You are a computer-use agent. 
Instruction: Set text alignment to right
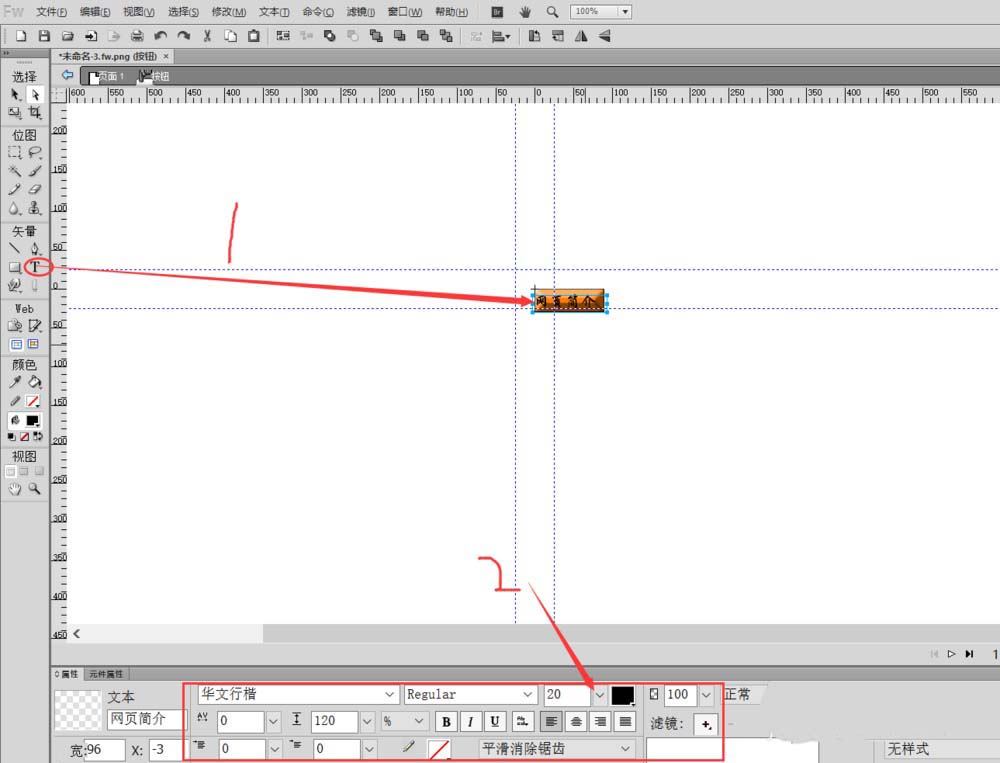(x=600, y=722)
